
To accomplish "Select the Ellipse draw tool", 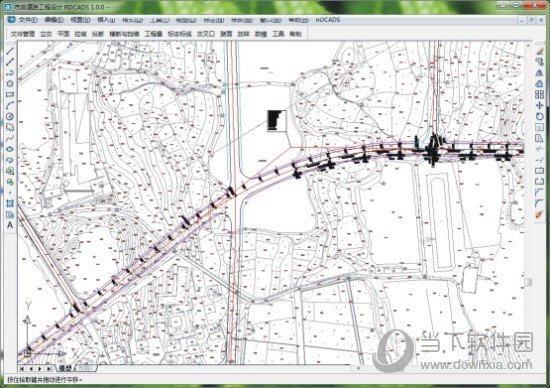I will [10, 149].
